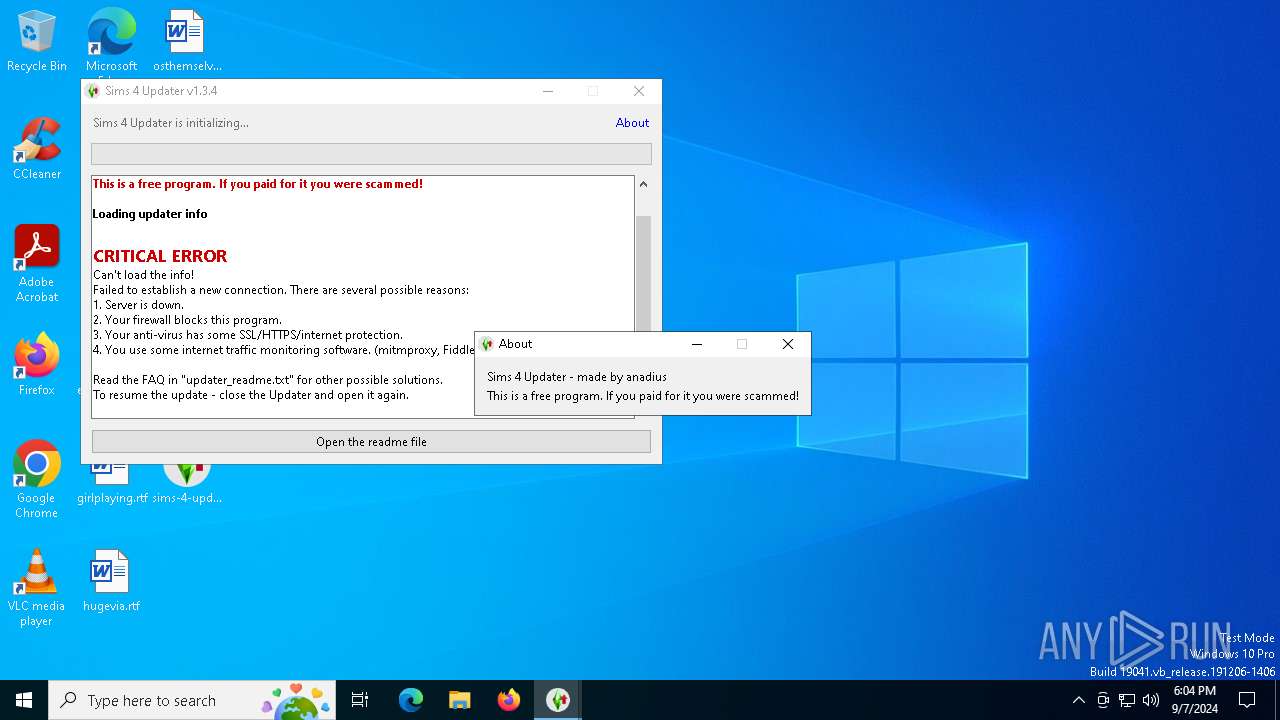This screenshot has height=720, width=1280.
Task: Select the osthemselv Word document icon
Action: (x=186, y=41)
